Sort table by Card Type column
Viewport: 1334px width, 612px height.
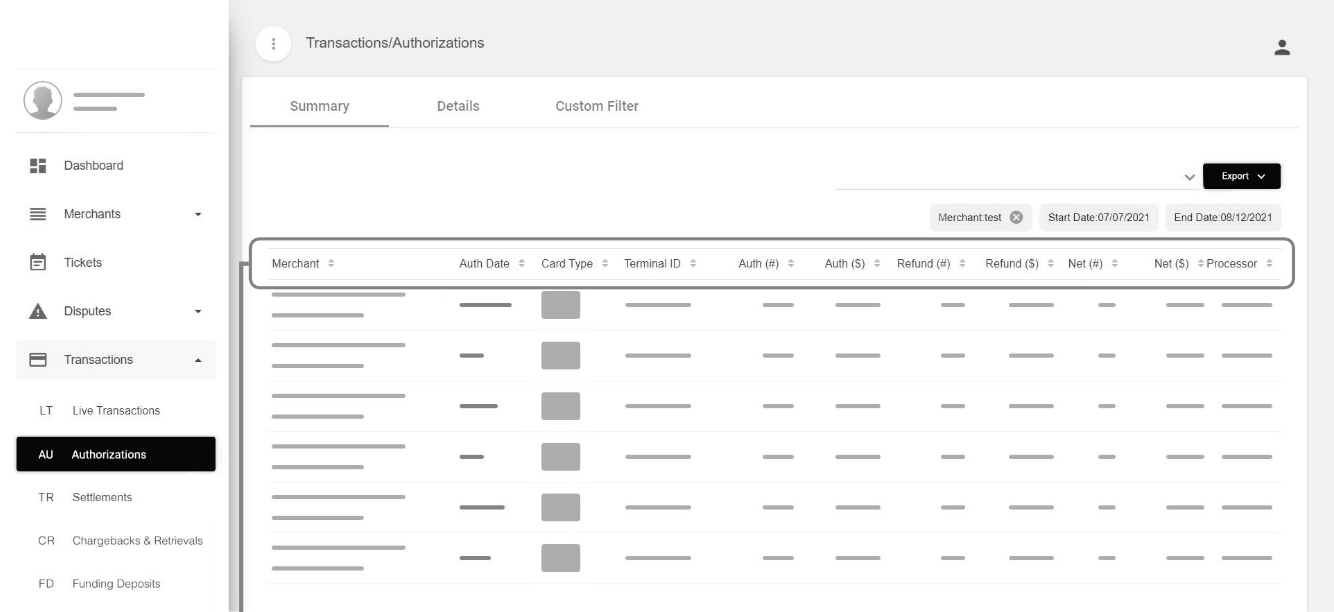604,264
